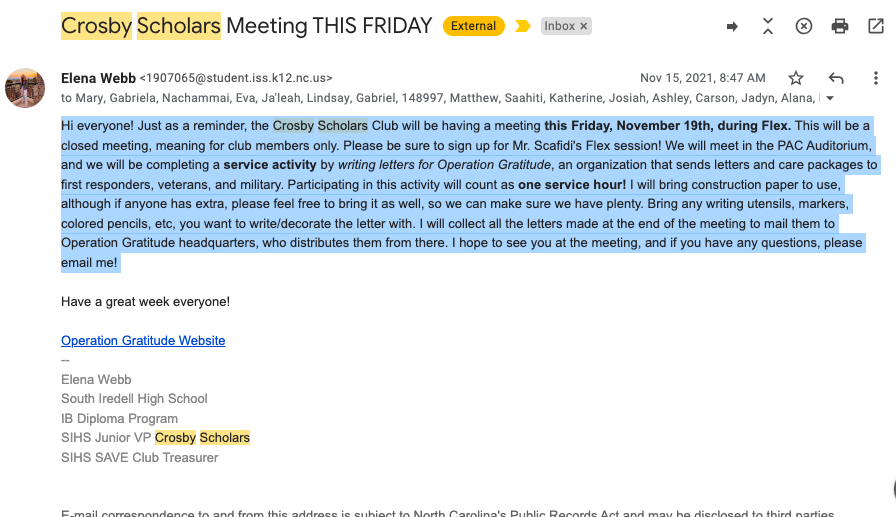The width and height of the screenshot is (896, 517).
Task: Star the Crosby Scholars email
Action: point(796,78)
